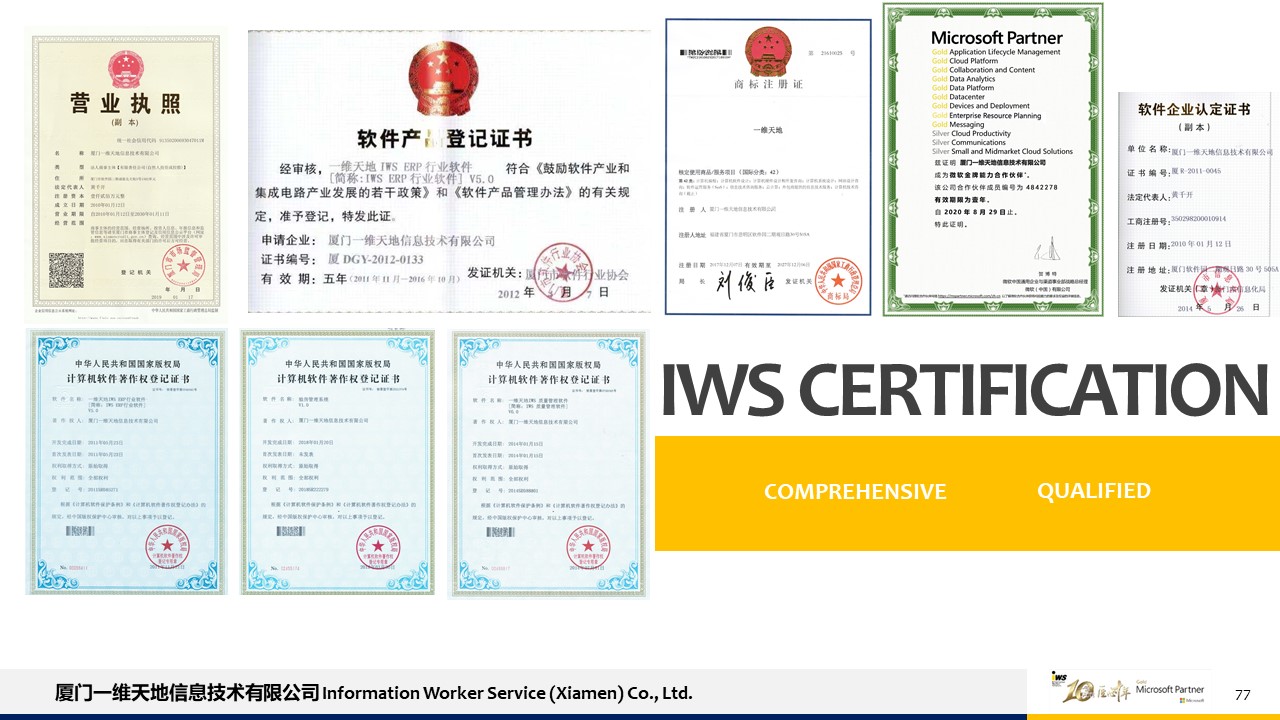
Task: Open the trademark registration certificate image
Action: pos(768,165)
